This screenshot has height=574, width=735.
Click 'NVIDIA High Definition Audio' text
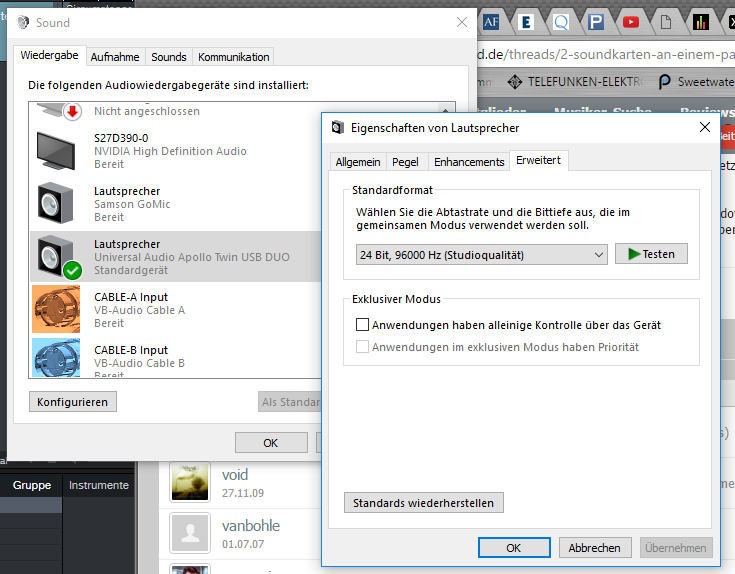(x=170, y=151)
